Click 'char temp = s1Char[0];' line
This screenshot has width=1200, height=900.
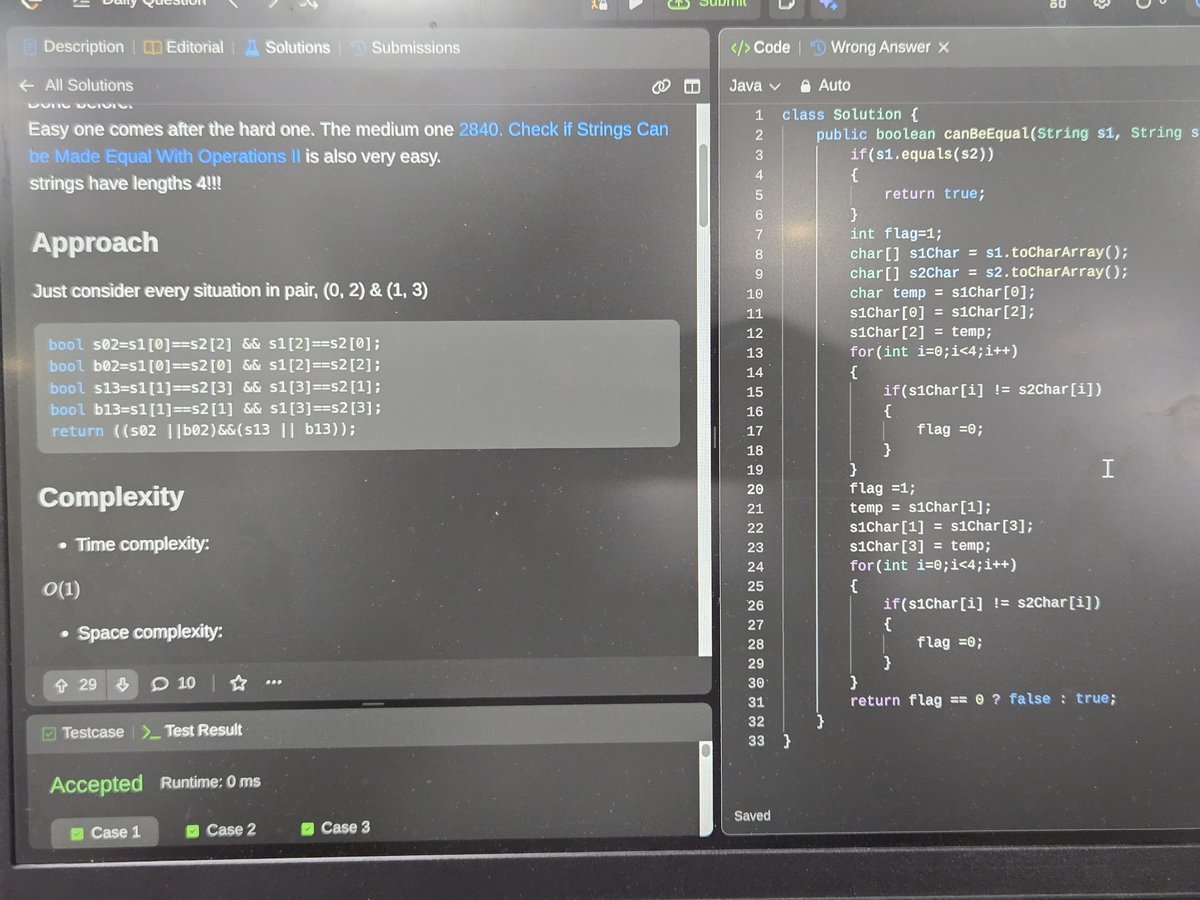tap(943, 293)
